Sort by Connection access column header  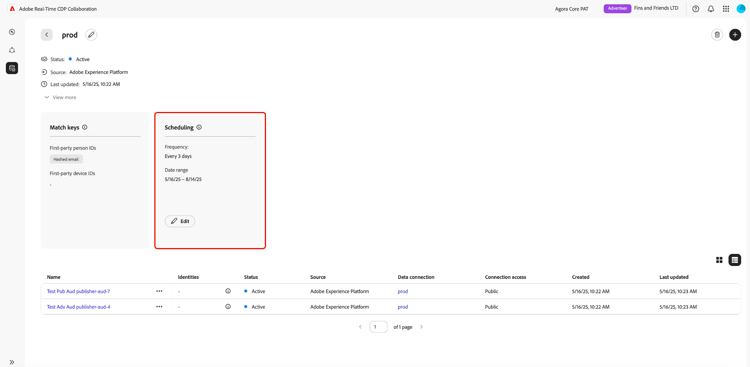(x=505, y=277)
